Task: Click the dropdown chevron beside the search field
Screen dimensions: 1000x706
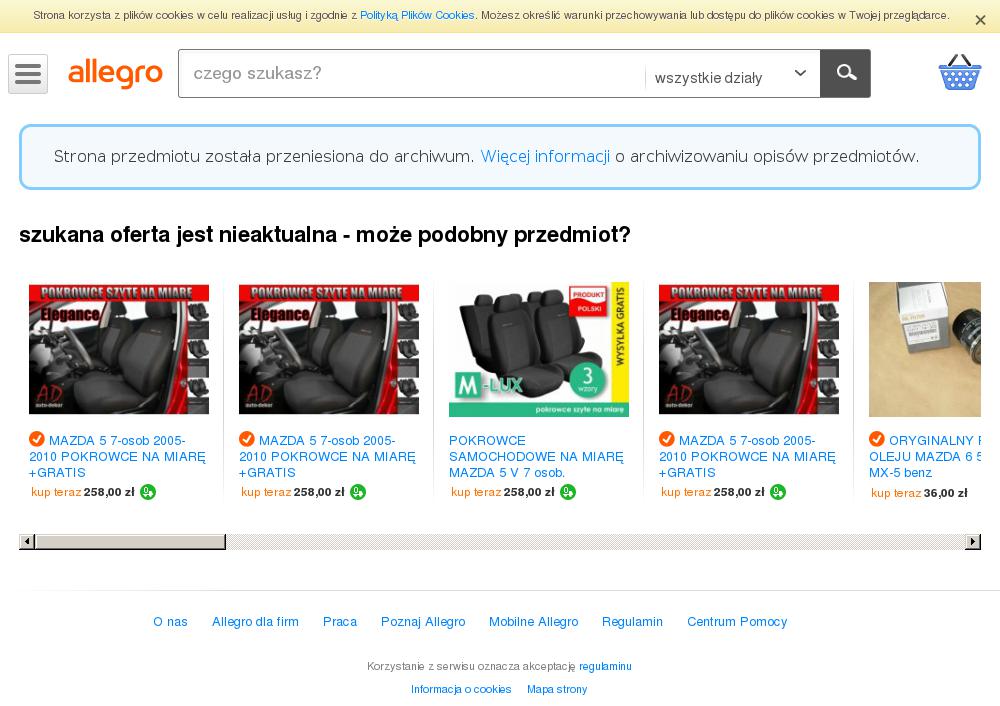Action: pyautogui.click(x=800, y=73)
